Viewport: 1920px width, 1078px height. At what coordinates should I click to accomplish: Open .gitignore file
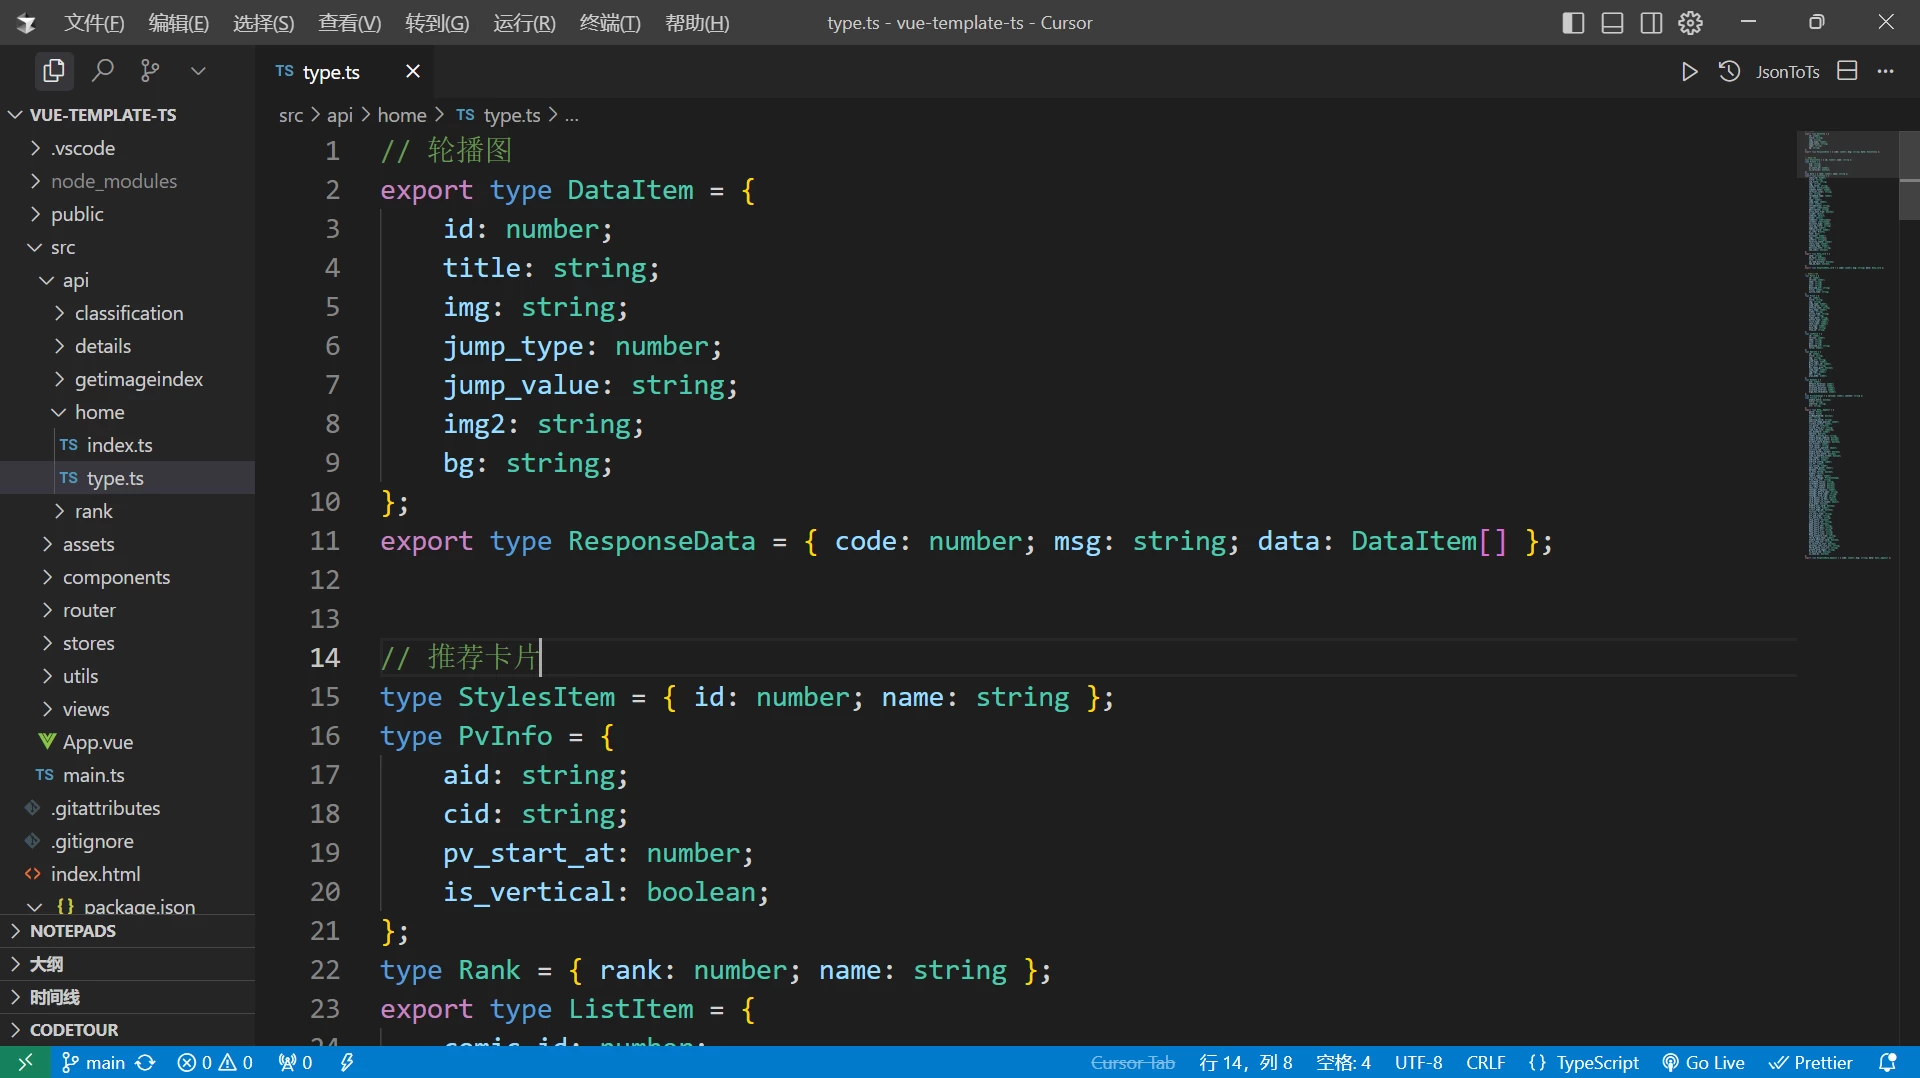pos(128,841)
